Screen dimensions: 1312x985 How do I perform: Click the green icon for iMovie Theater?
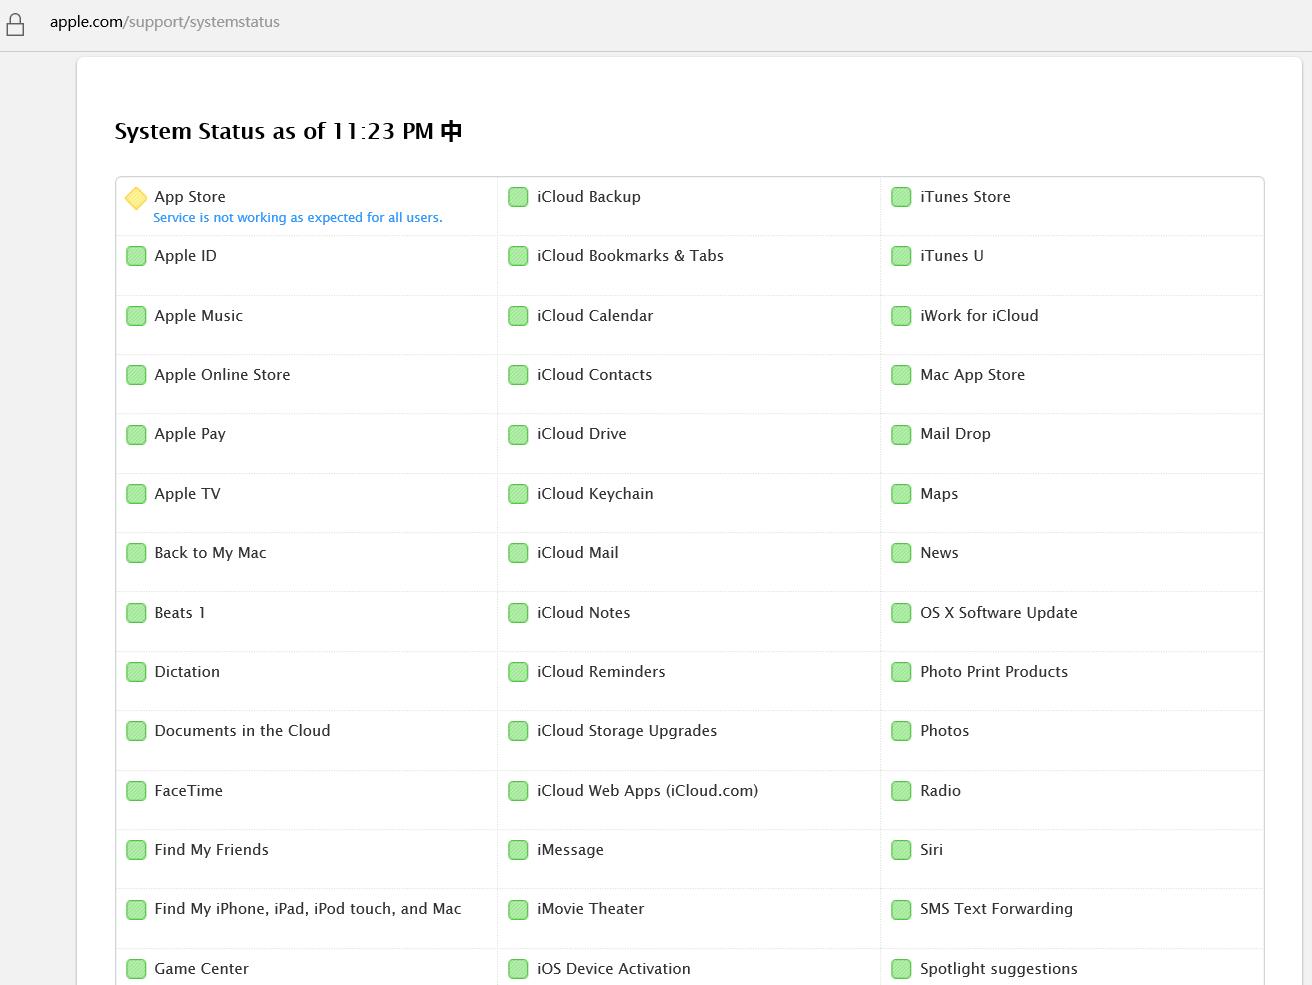[x=518, y=910]
